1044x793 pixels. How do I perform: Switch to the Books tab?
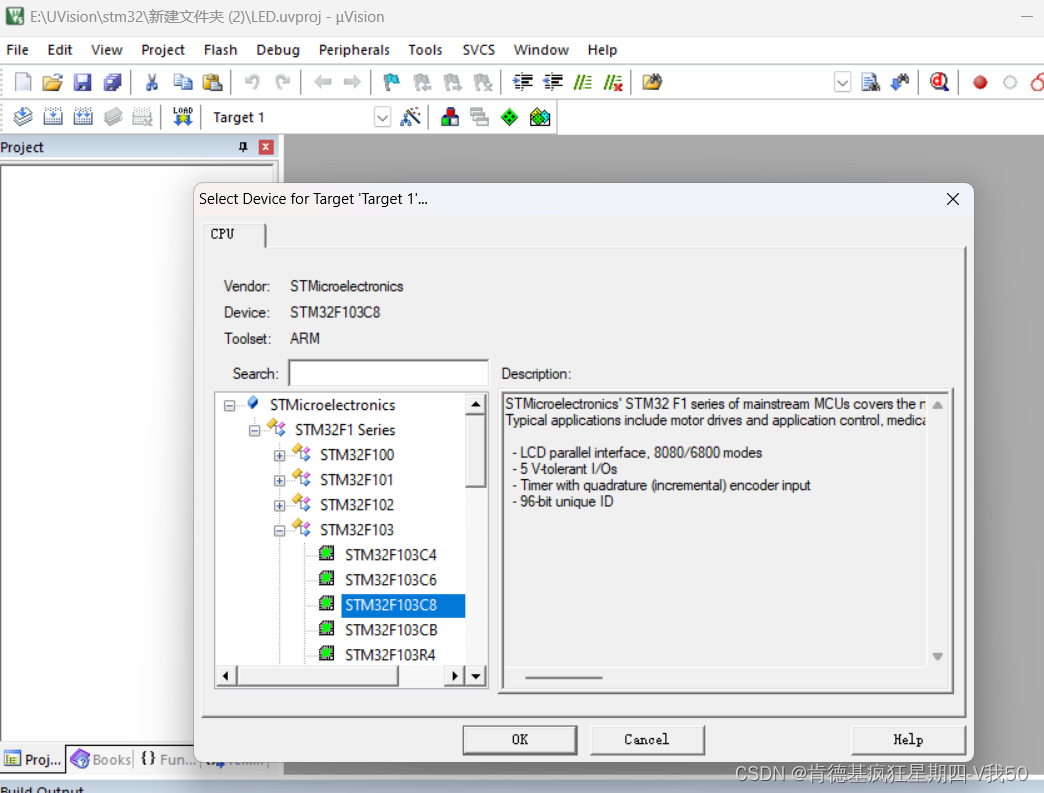tap(101, 759)
